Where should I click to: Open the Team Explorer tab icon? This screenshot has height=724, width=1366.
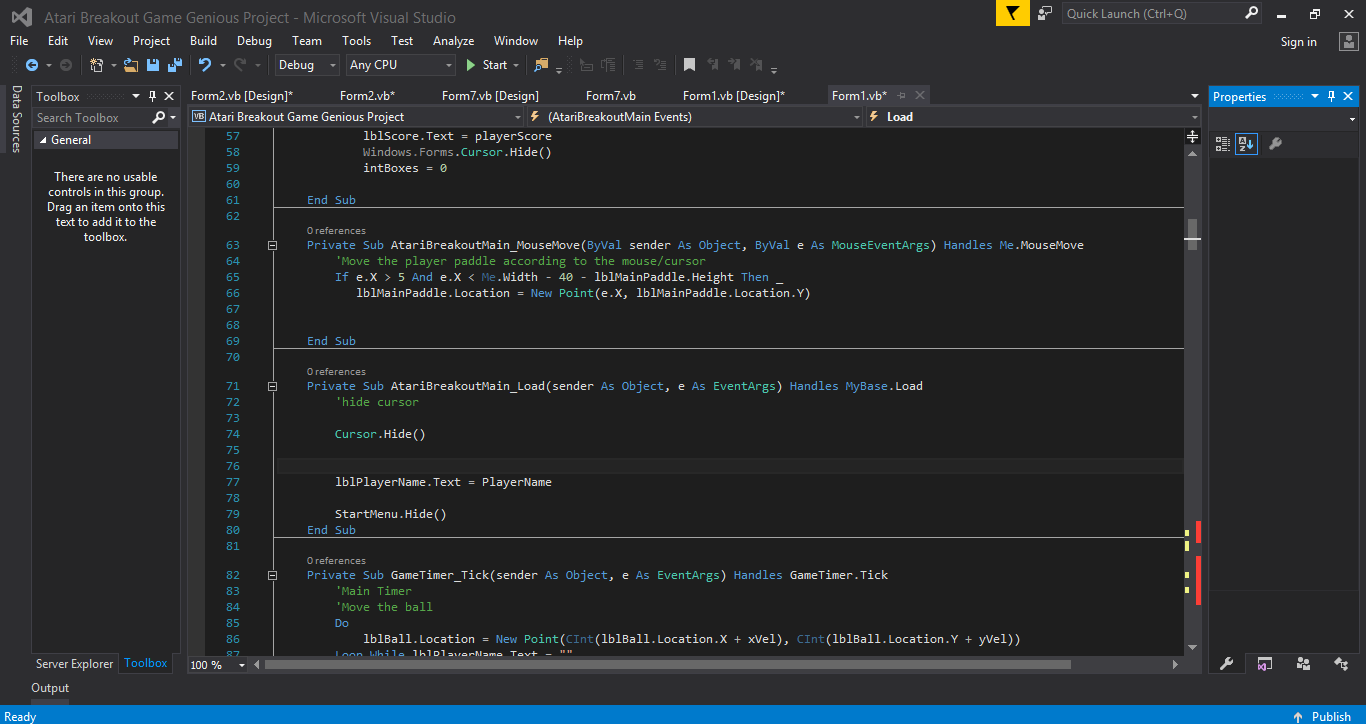pos(1303,663)
